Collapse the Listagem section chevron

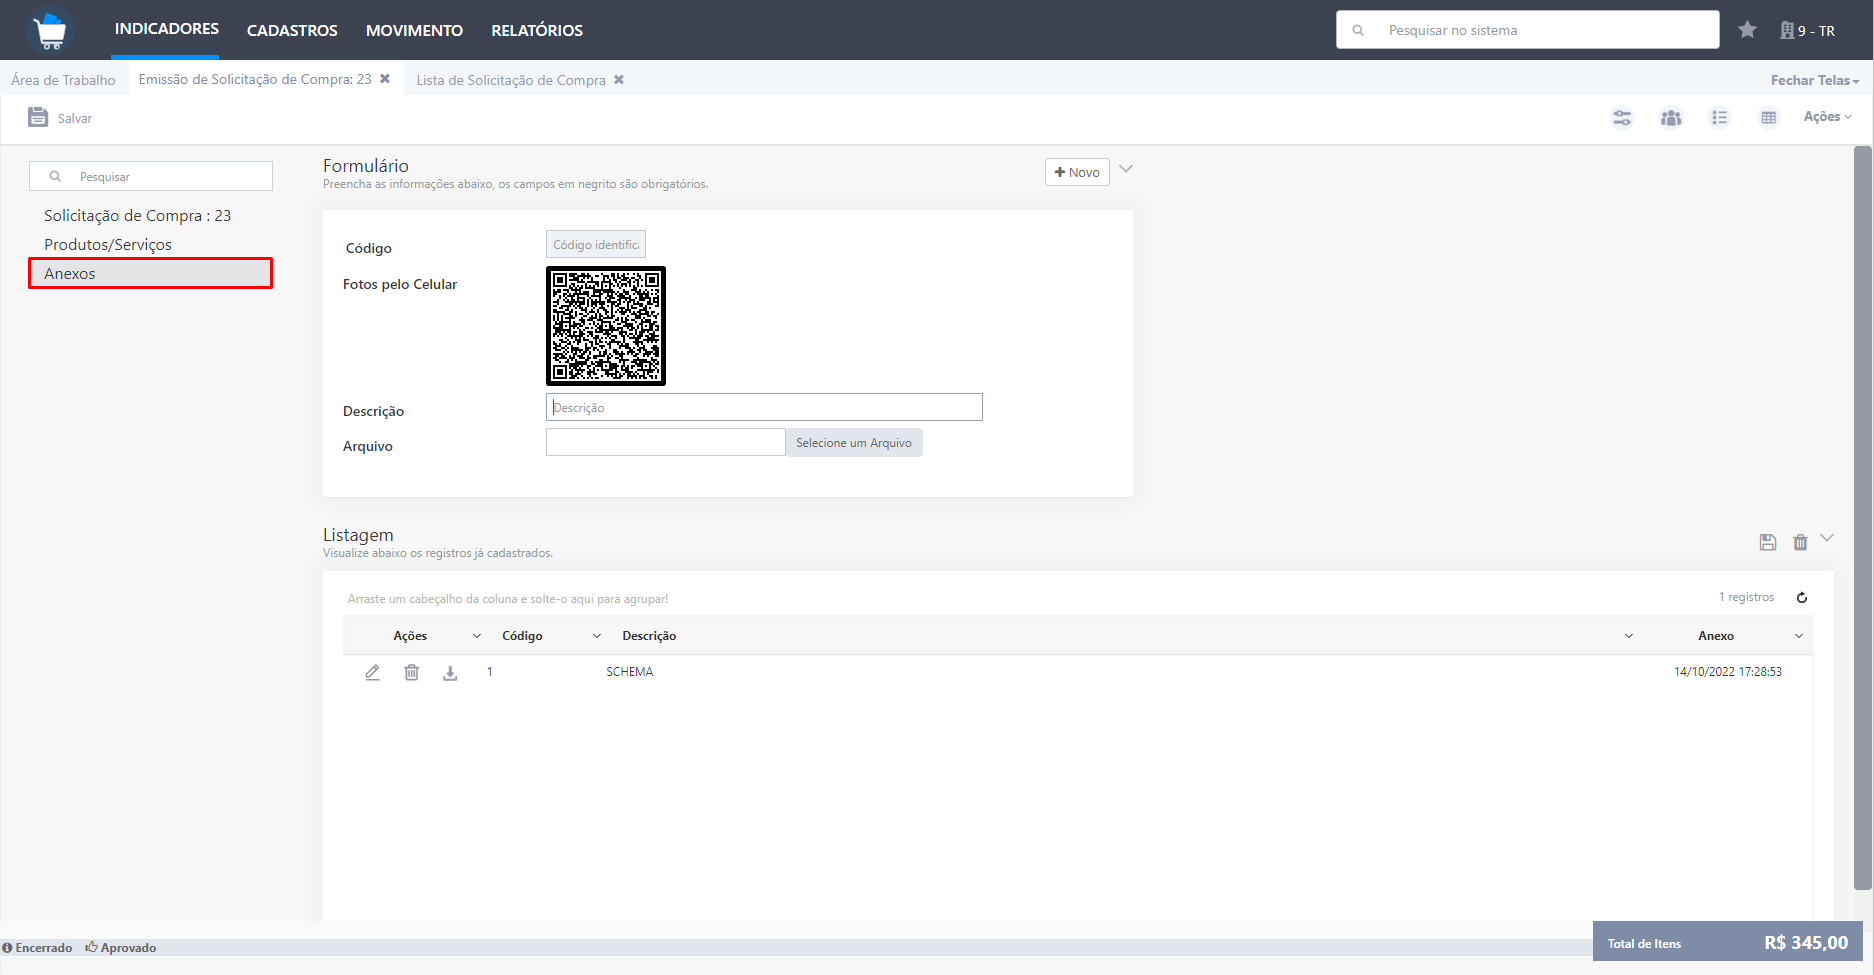point(1827,538)
